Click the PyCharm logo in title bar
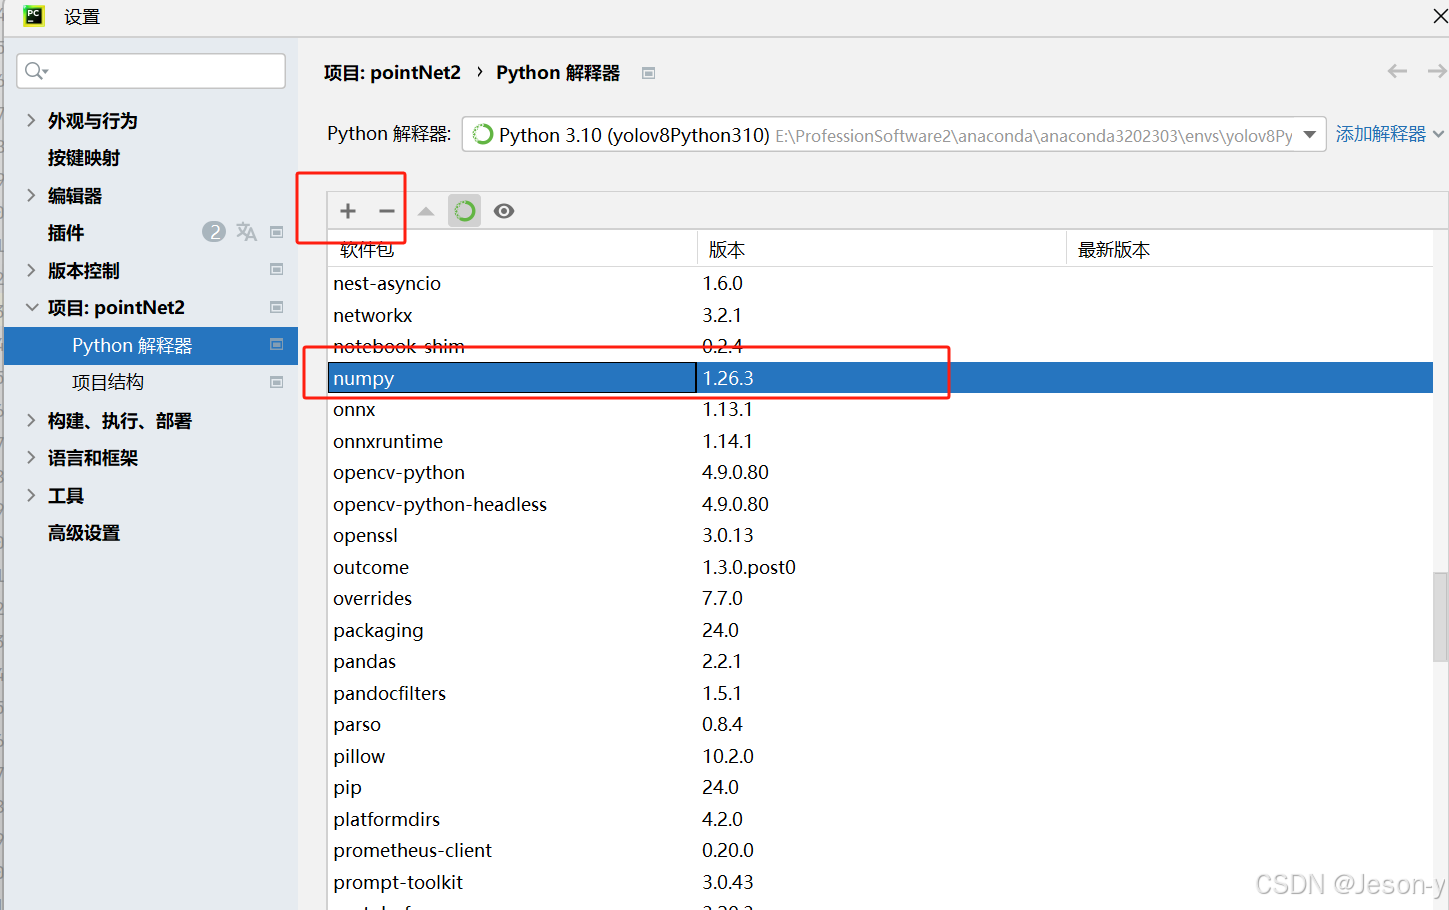The image size is (1449, 910). tap(34, 16)
